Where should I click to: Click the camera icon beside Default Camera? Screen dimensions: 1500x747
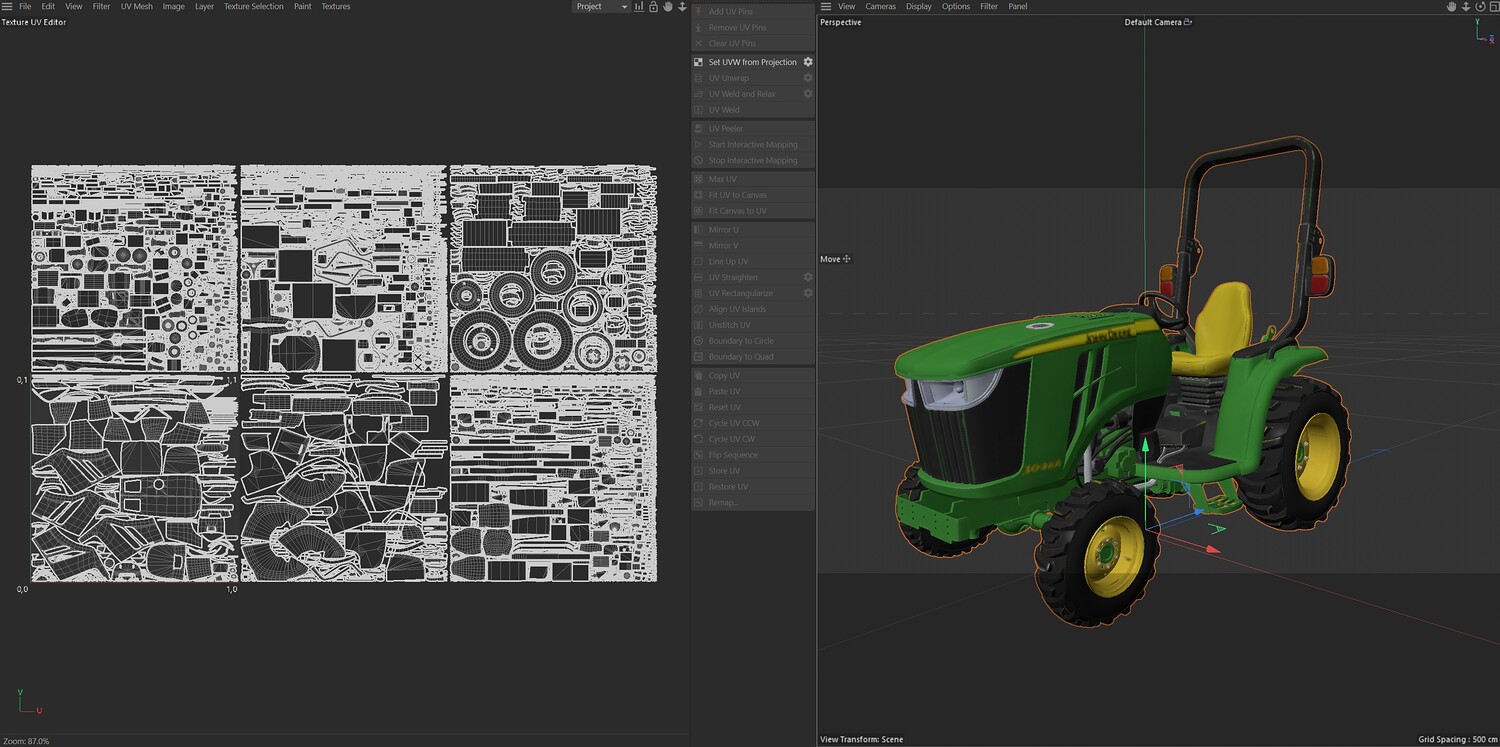(x=1188, y=22)
